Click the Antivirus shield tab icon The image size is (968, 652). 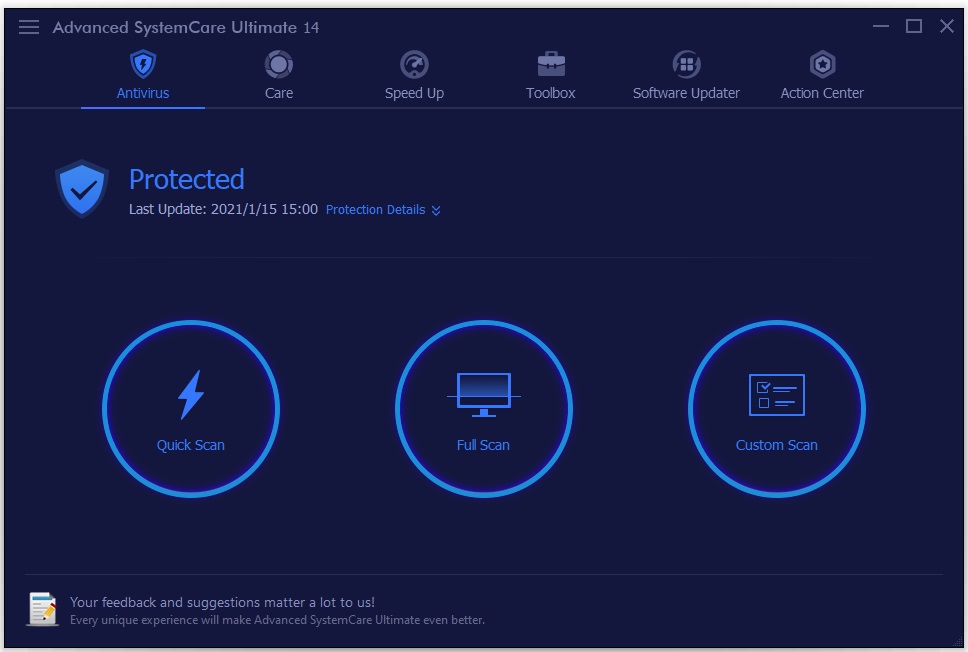(x=143, y=64)
